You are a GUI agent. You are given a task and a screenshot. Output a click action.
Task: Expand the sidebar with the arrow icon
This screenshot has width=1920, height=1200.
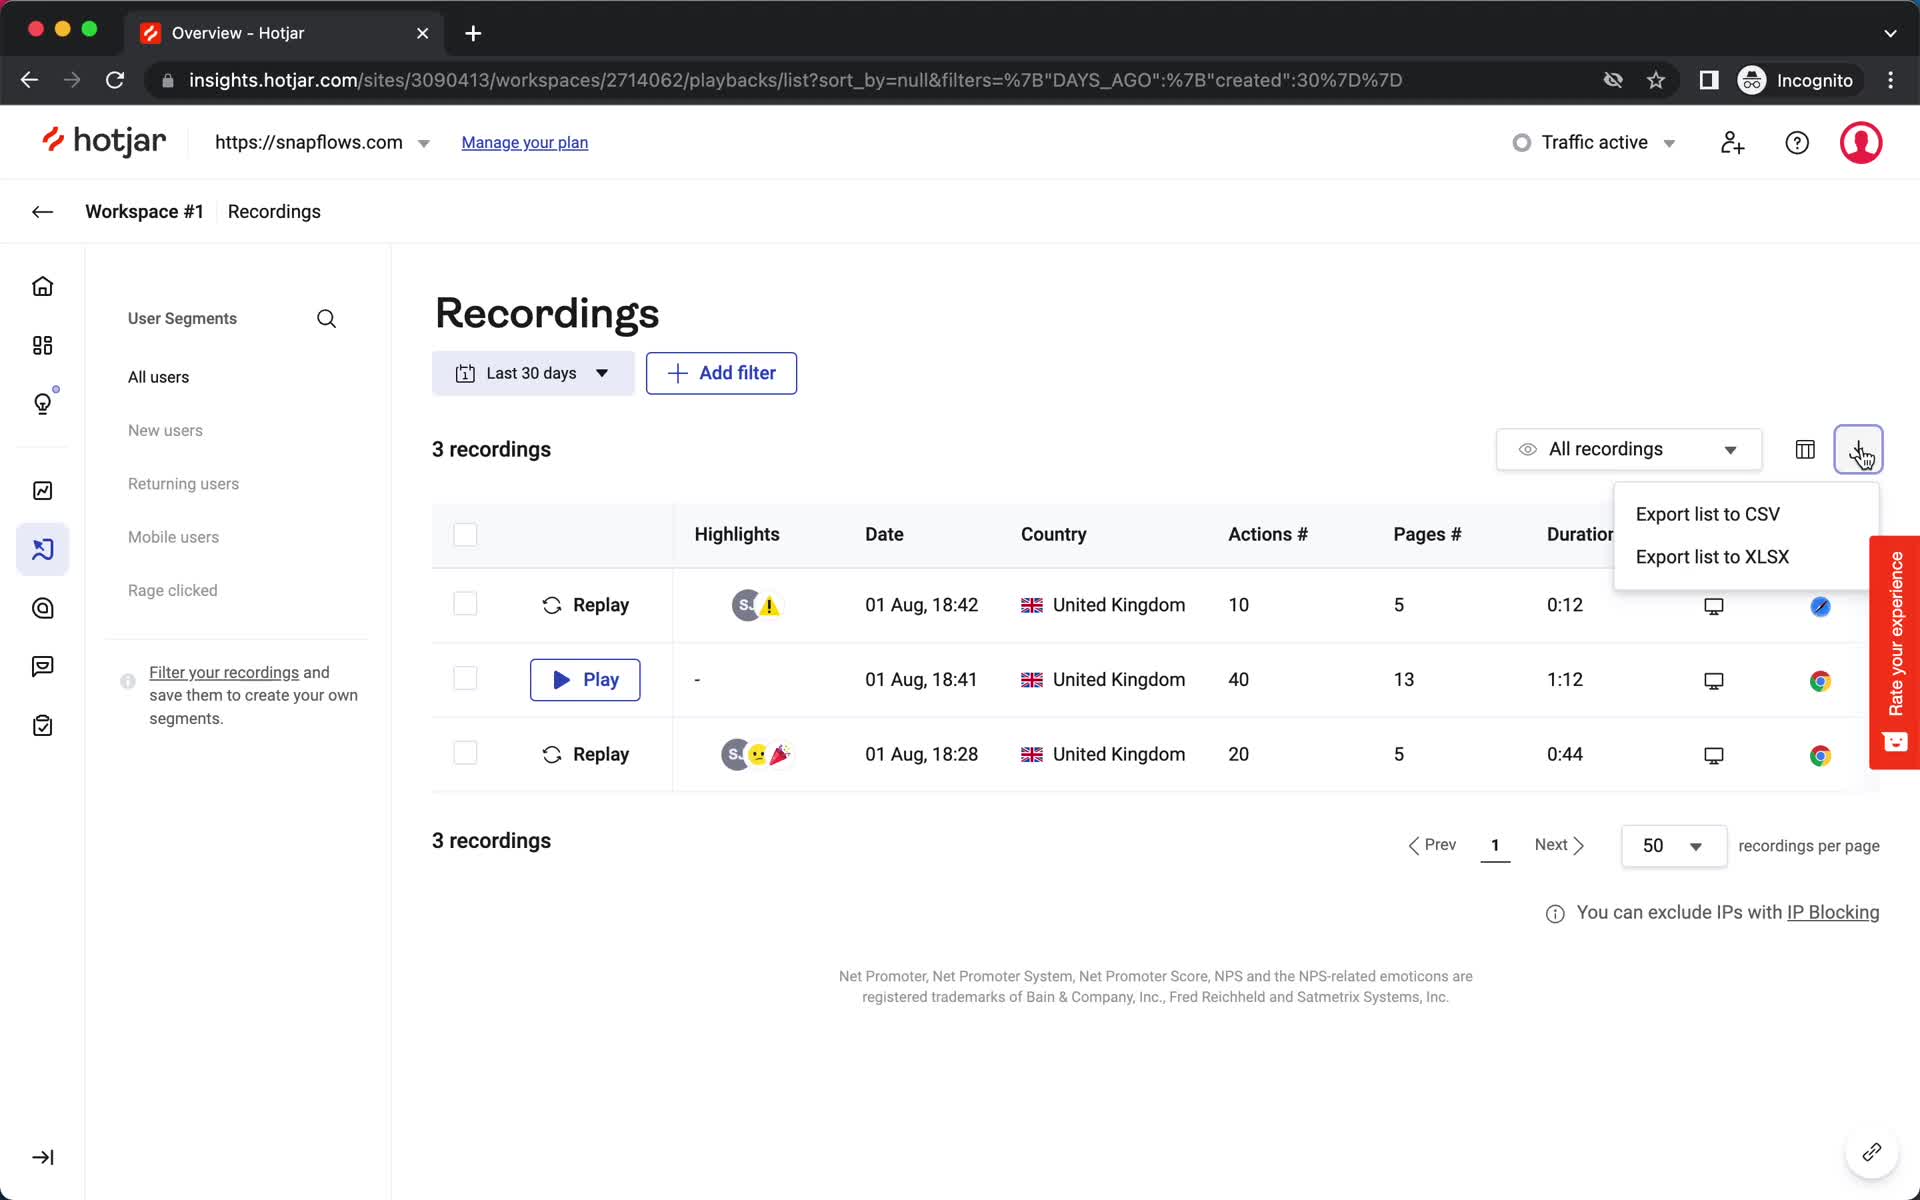(x=42, y=1157)
